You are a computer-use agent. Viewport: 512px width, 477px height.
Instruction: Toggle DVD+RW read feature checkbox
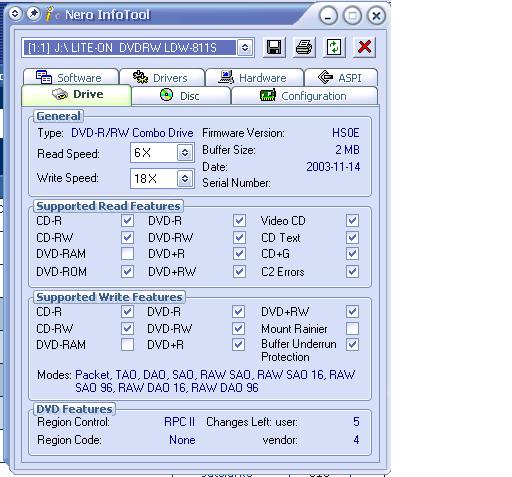click(x=239, y=271)
